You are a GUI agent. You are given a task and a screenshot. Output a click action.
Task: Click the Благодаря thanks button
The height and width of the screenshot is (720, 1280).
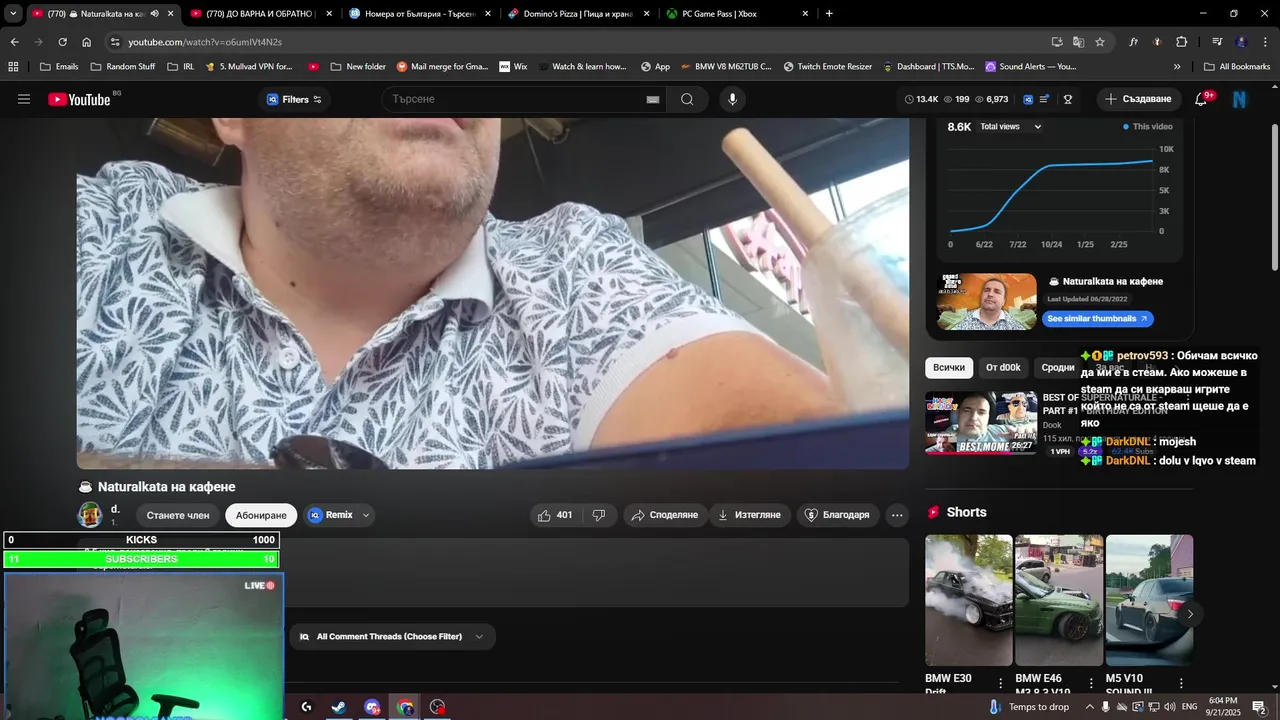(x=837, y=515)
